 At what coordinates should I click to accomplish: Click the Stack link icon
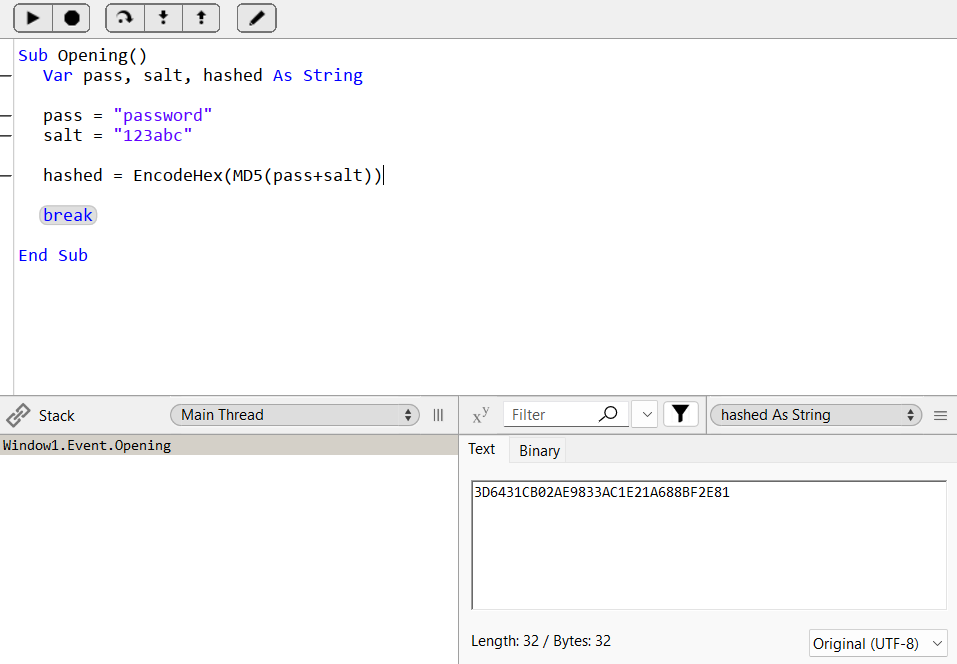click(18, 416)
